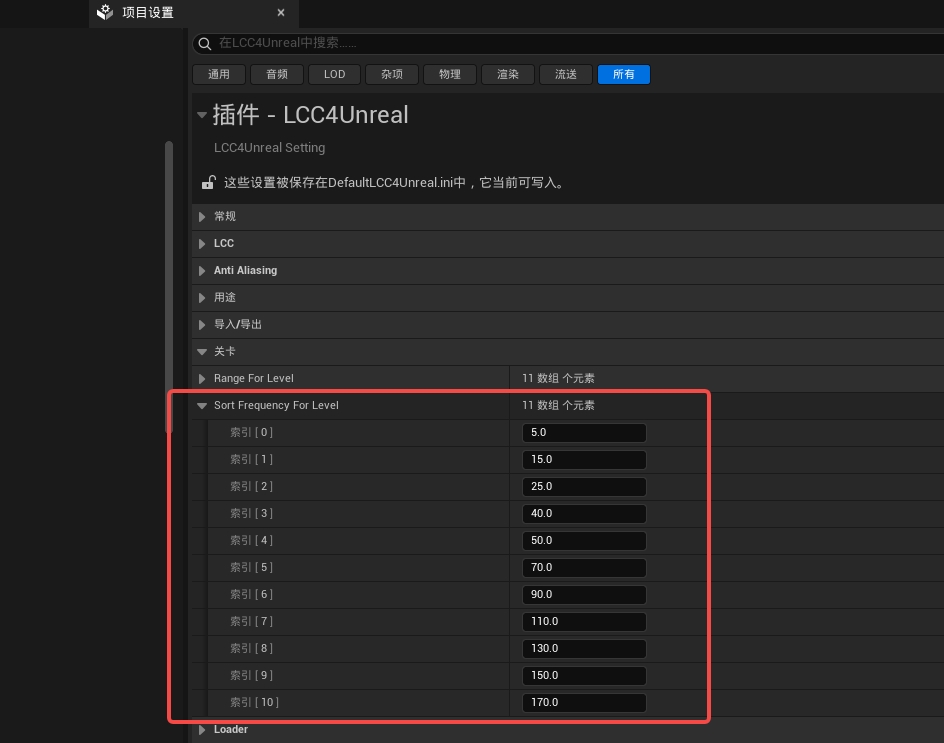Screen dimensions: 944x743
Task: Click the 索引 [2] value field 25.0
Action: [x=584, y=487]
